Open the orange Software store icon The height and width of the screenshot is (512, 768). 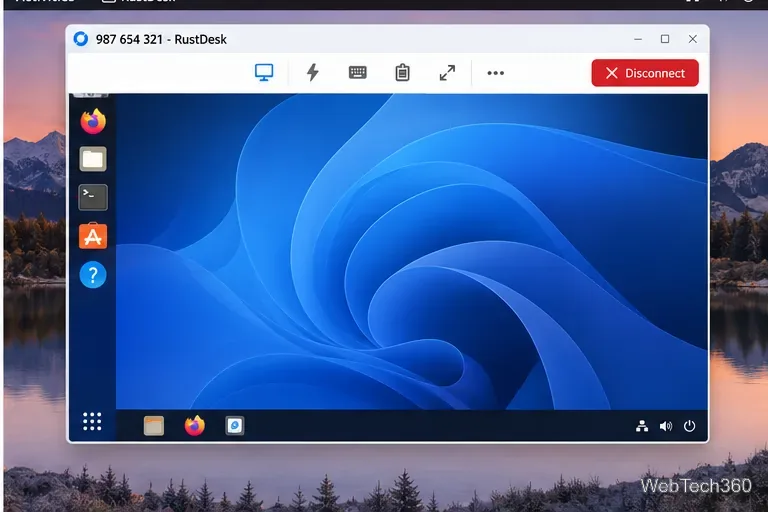pos(93,236)
